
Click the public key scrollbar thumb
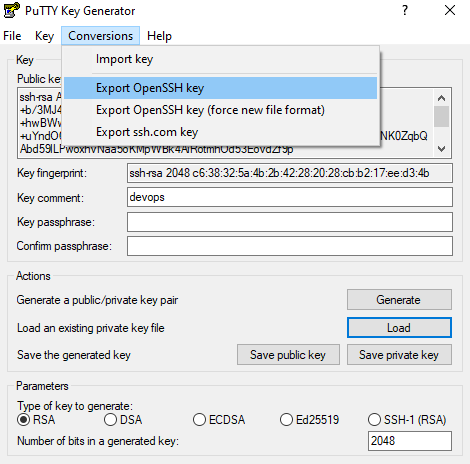442,117
